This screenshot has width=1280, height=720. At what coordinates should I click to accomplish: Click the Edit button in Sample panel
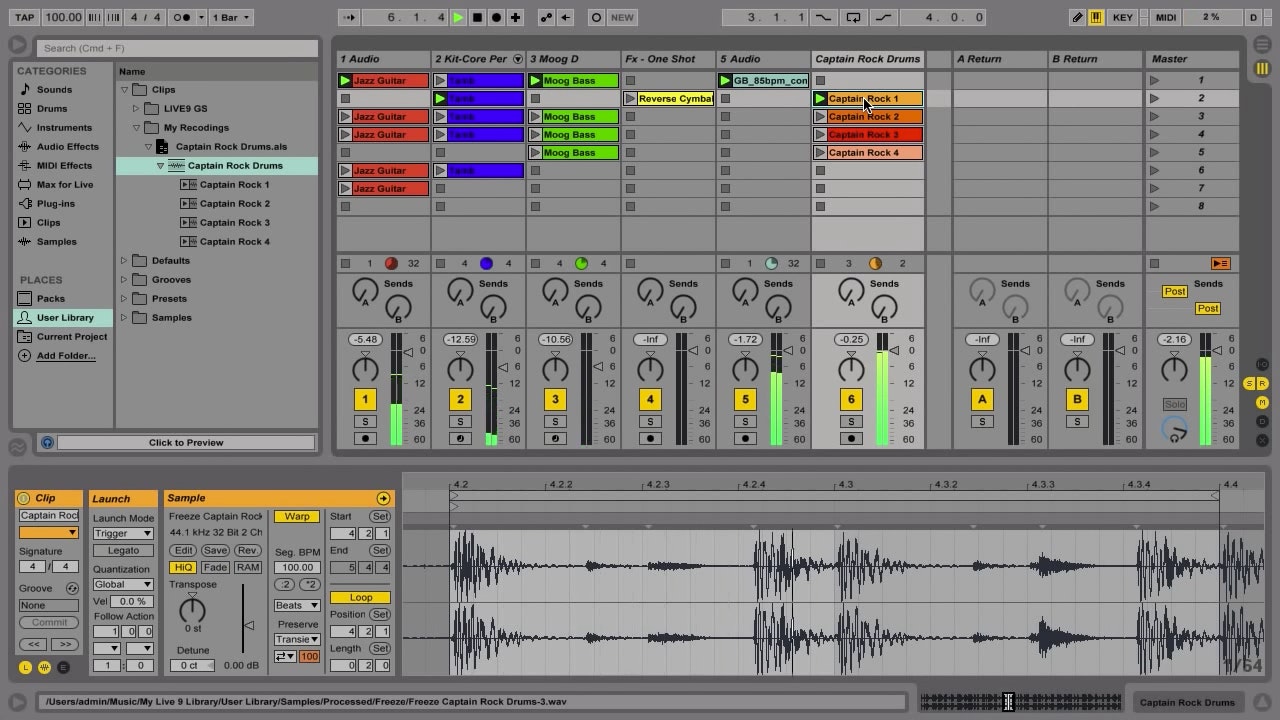coord(183,550)
